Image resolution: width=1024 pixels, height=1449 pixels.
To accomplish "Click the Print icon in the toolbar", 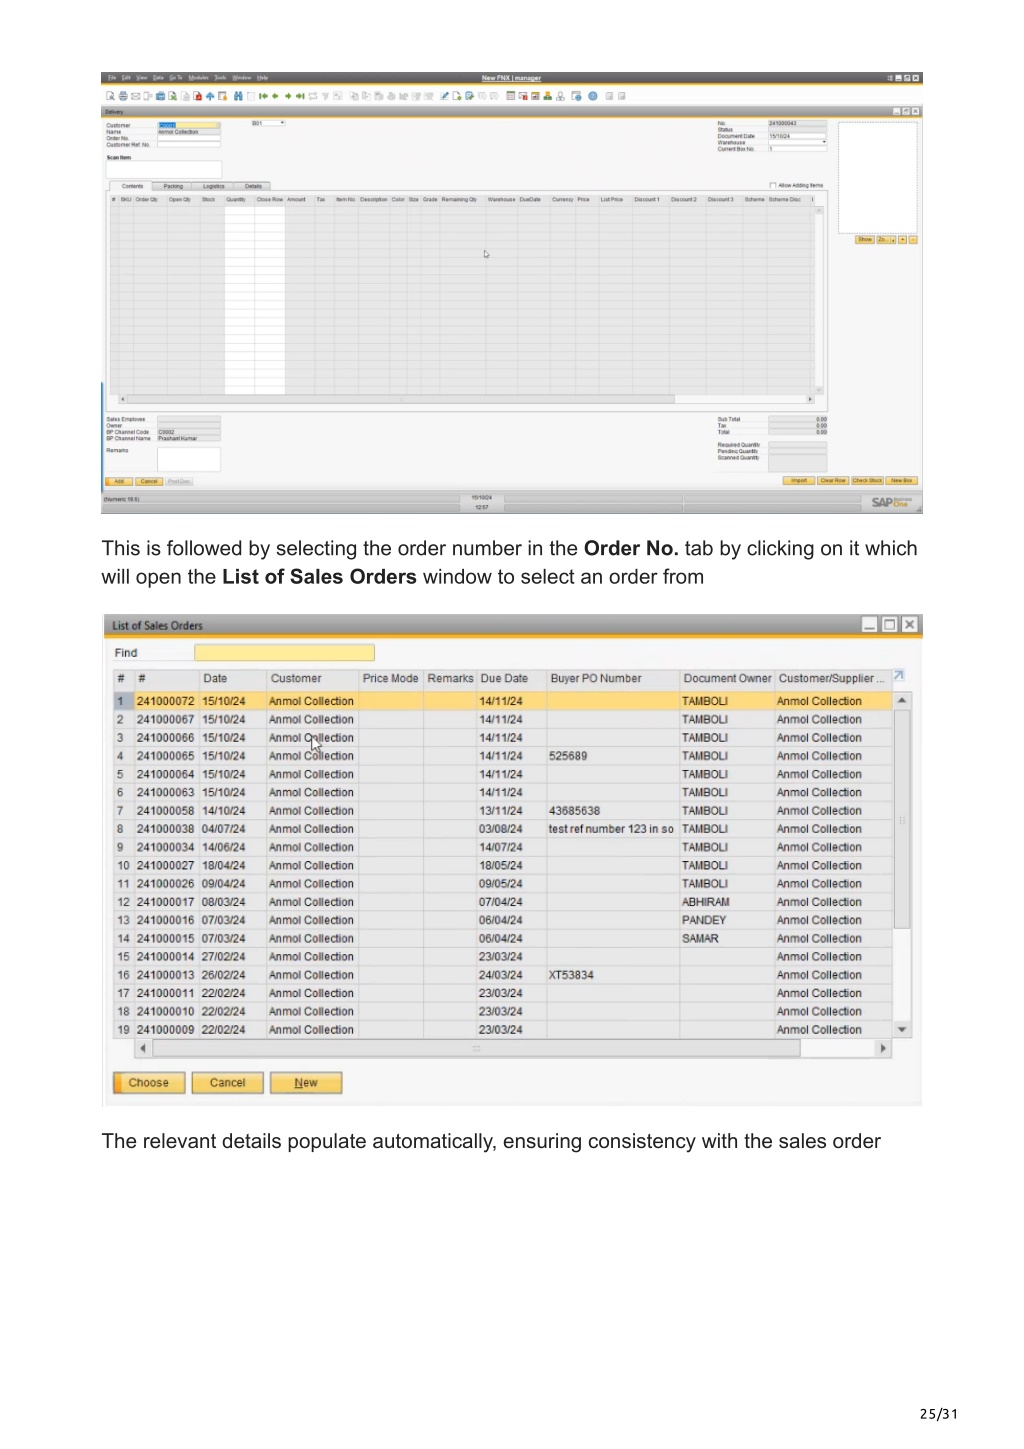I will [x=123, y=96].
